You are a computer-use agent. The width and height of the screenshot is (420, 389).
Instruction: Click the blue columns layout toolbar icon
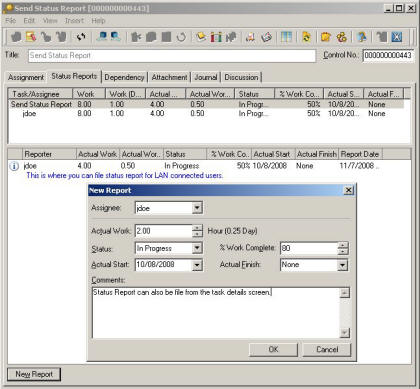(286, 37)
